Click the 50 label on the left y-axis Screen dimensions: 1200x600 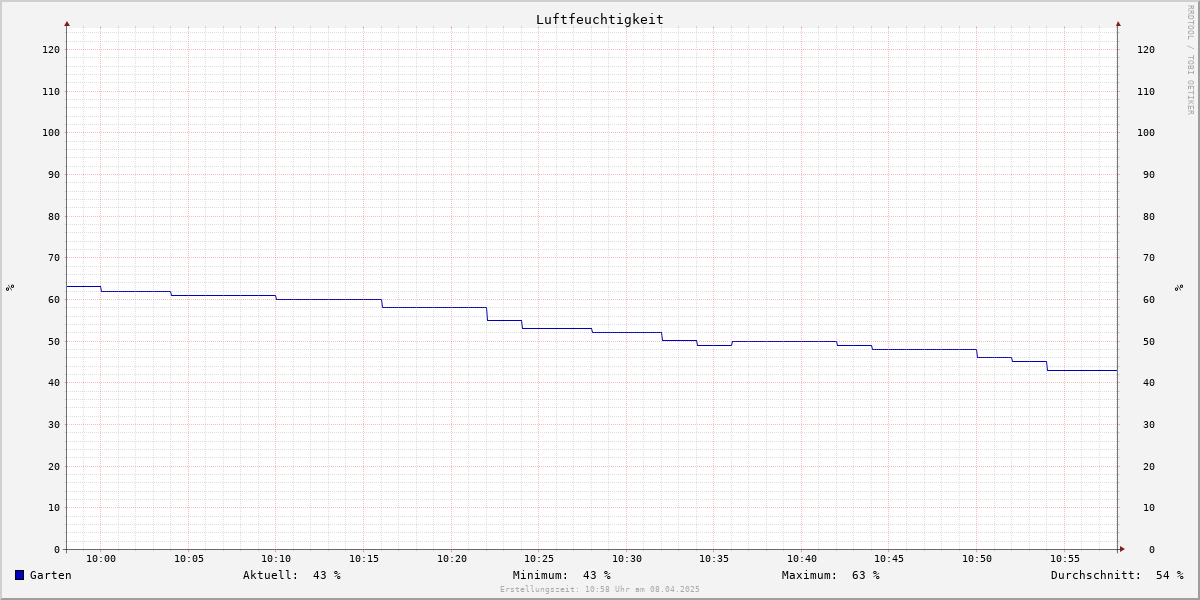(x=54, y=341)
